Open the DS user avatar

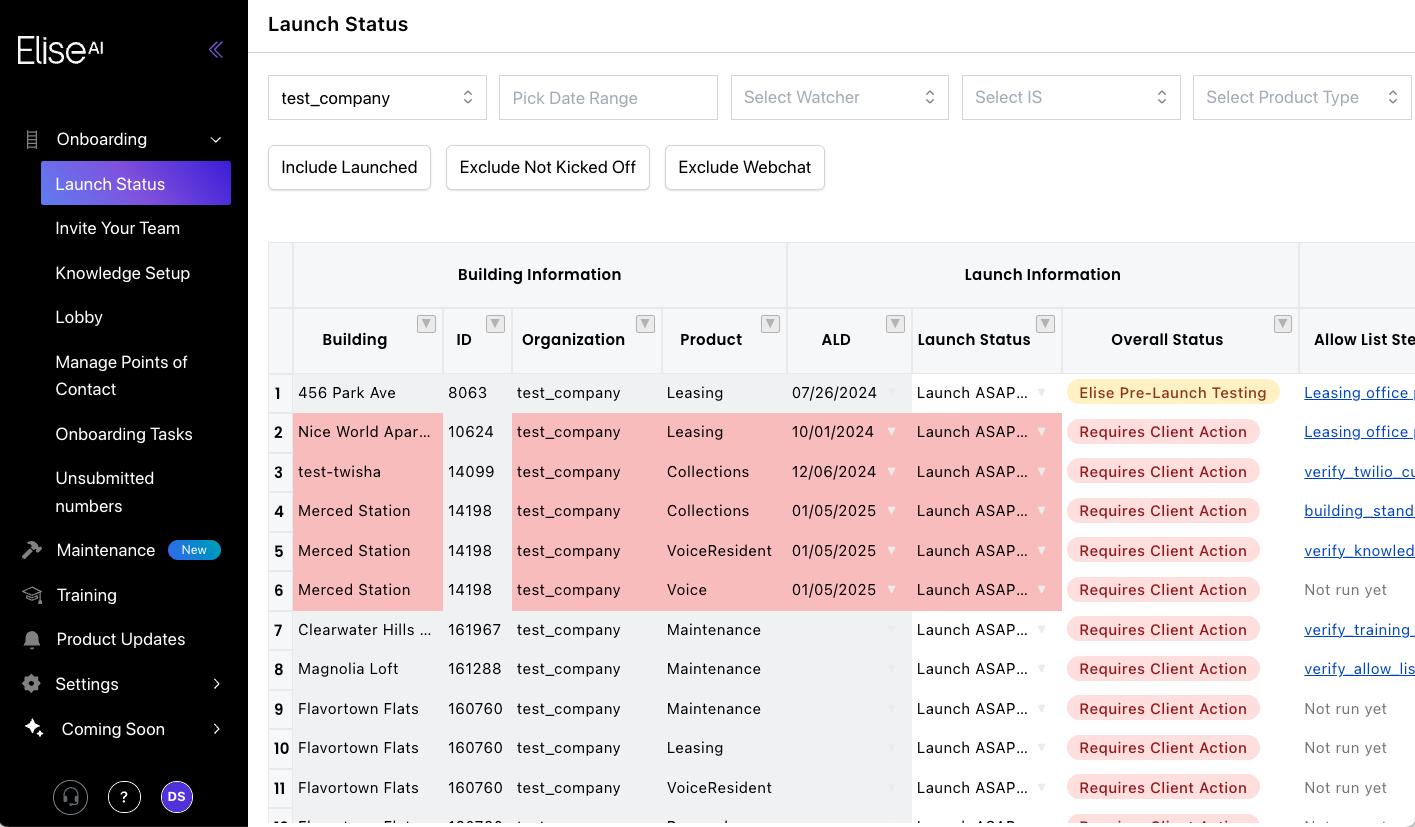177,797
